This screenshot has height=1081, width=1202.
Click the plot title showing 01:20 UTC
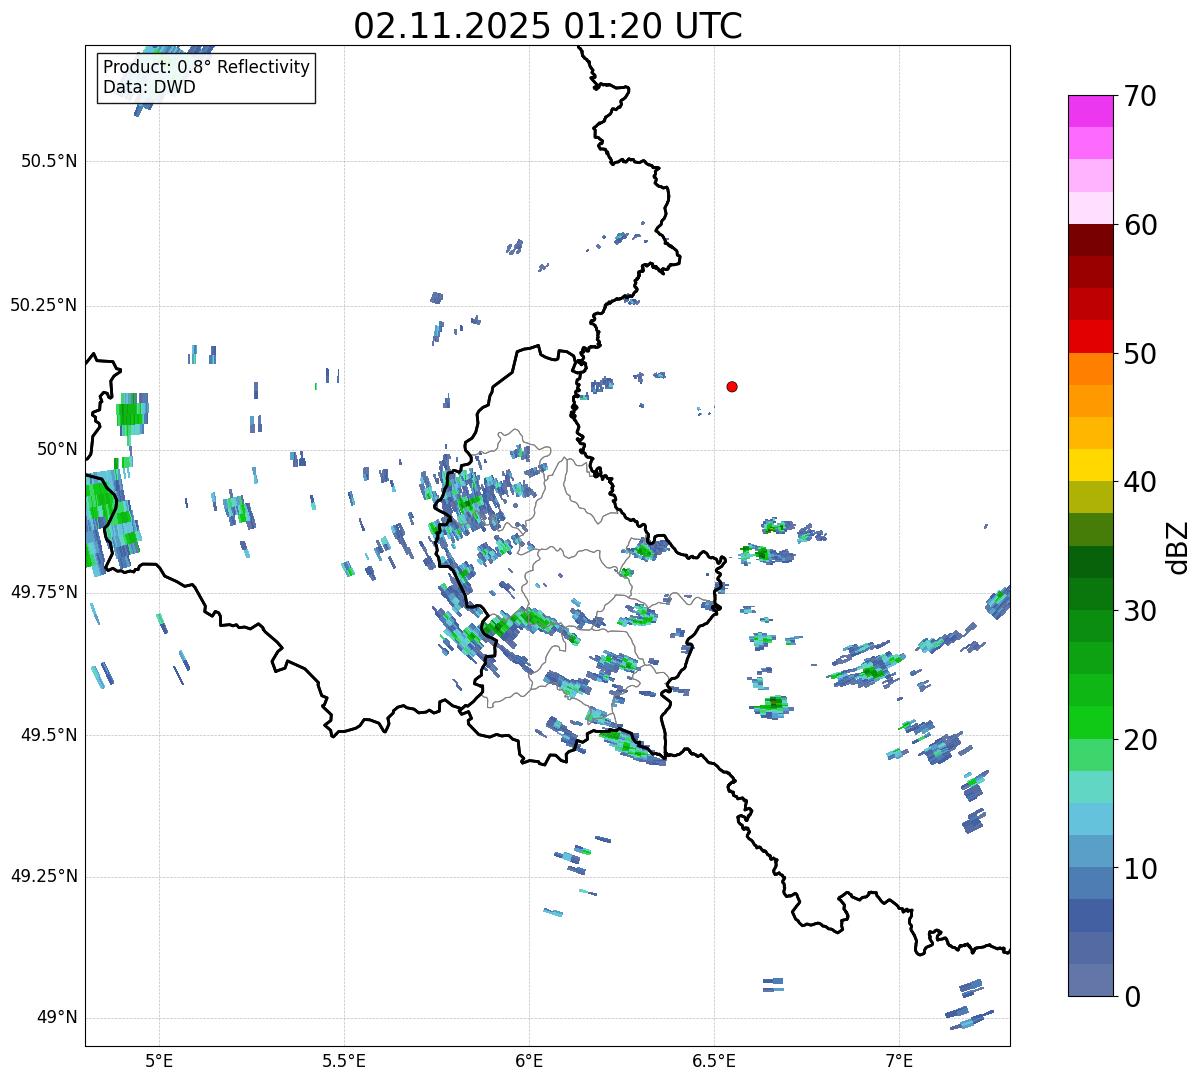[x=548, y=26]
